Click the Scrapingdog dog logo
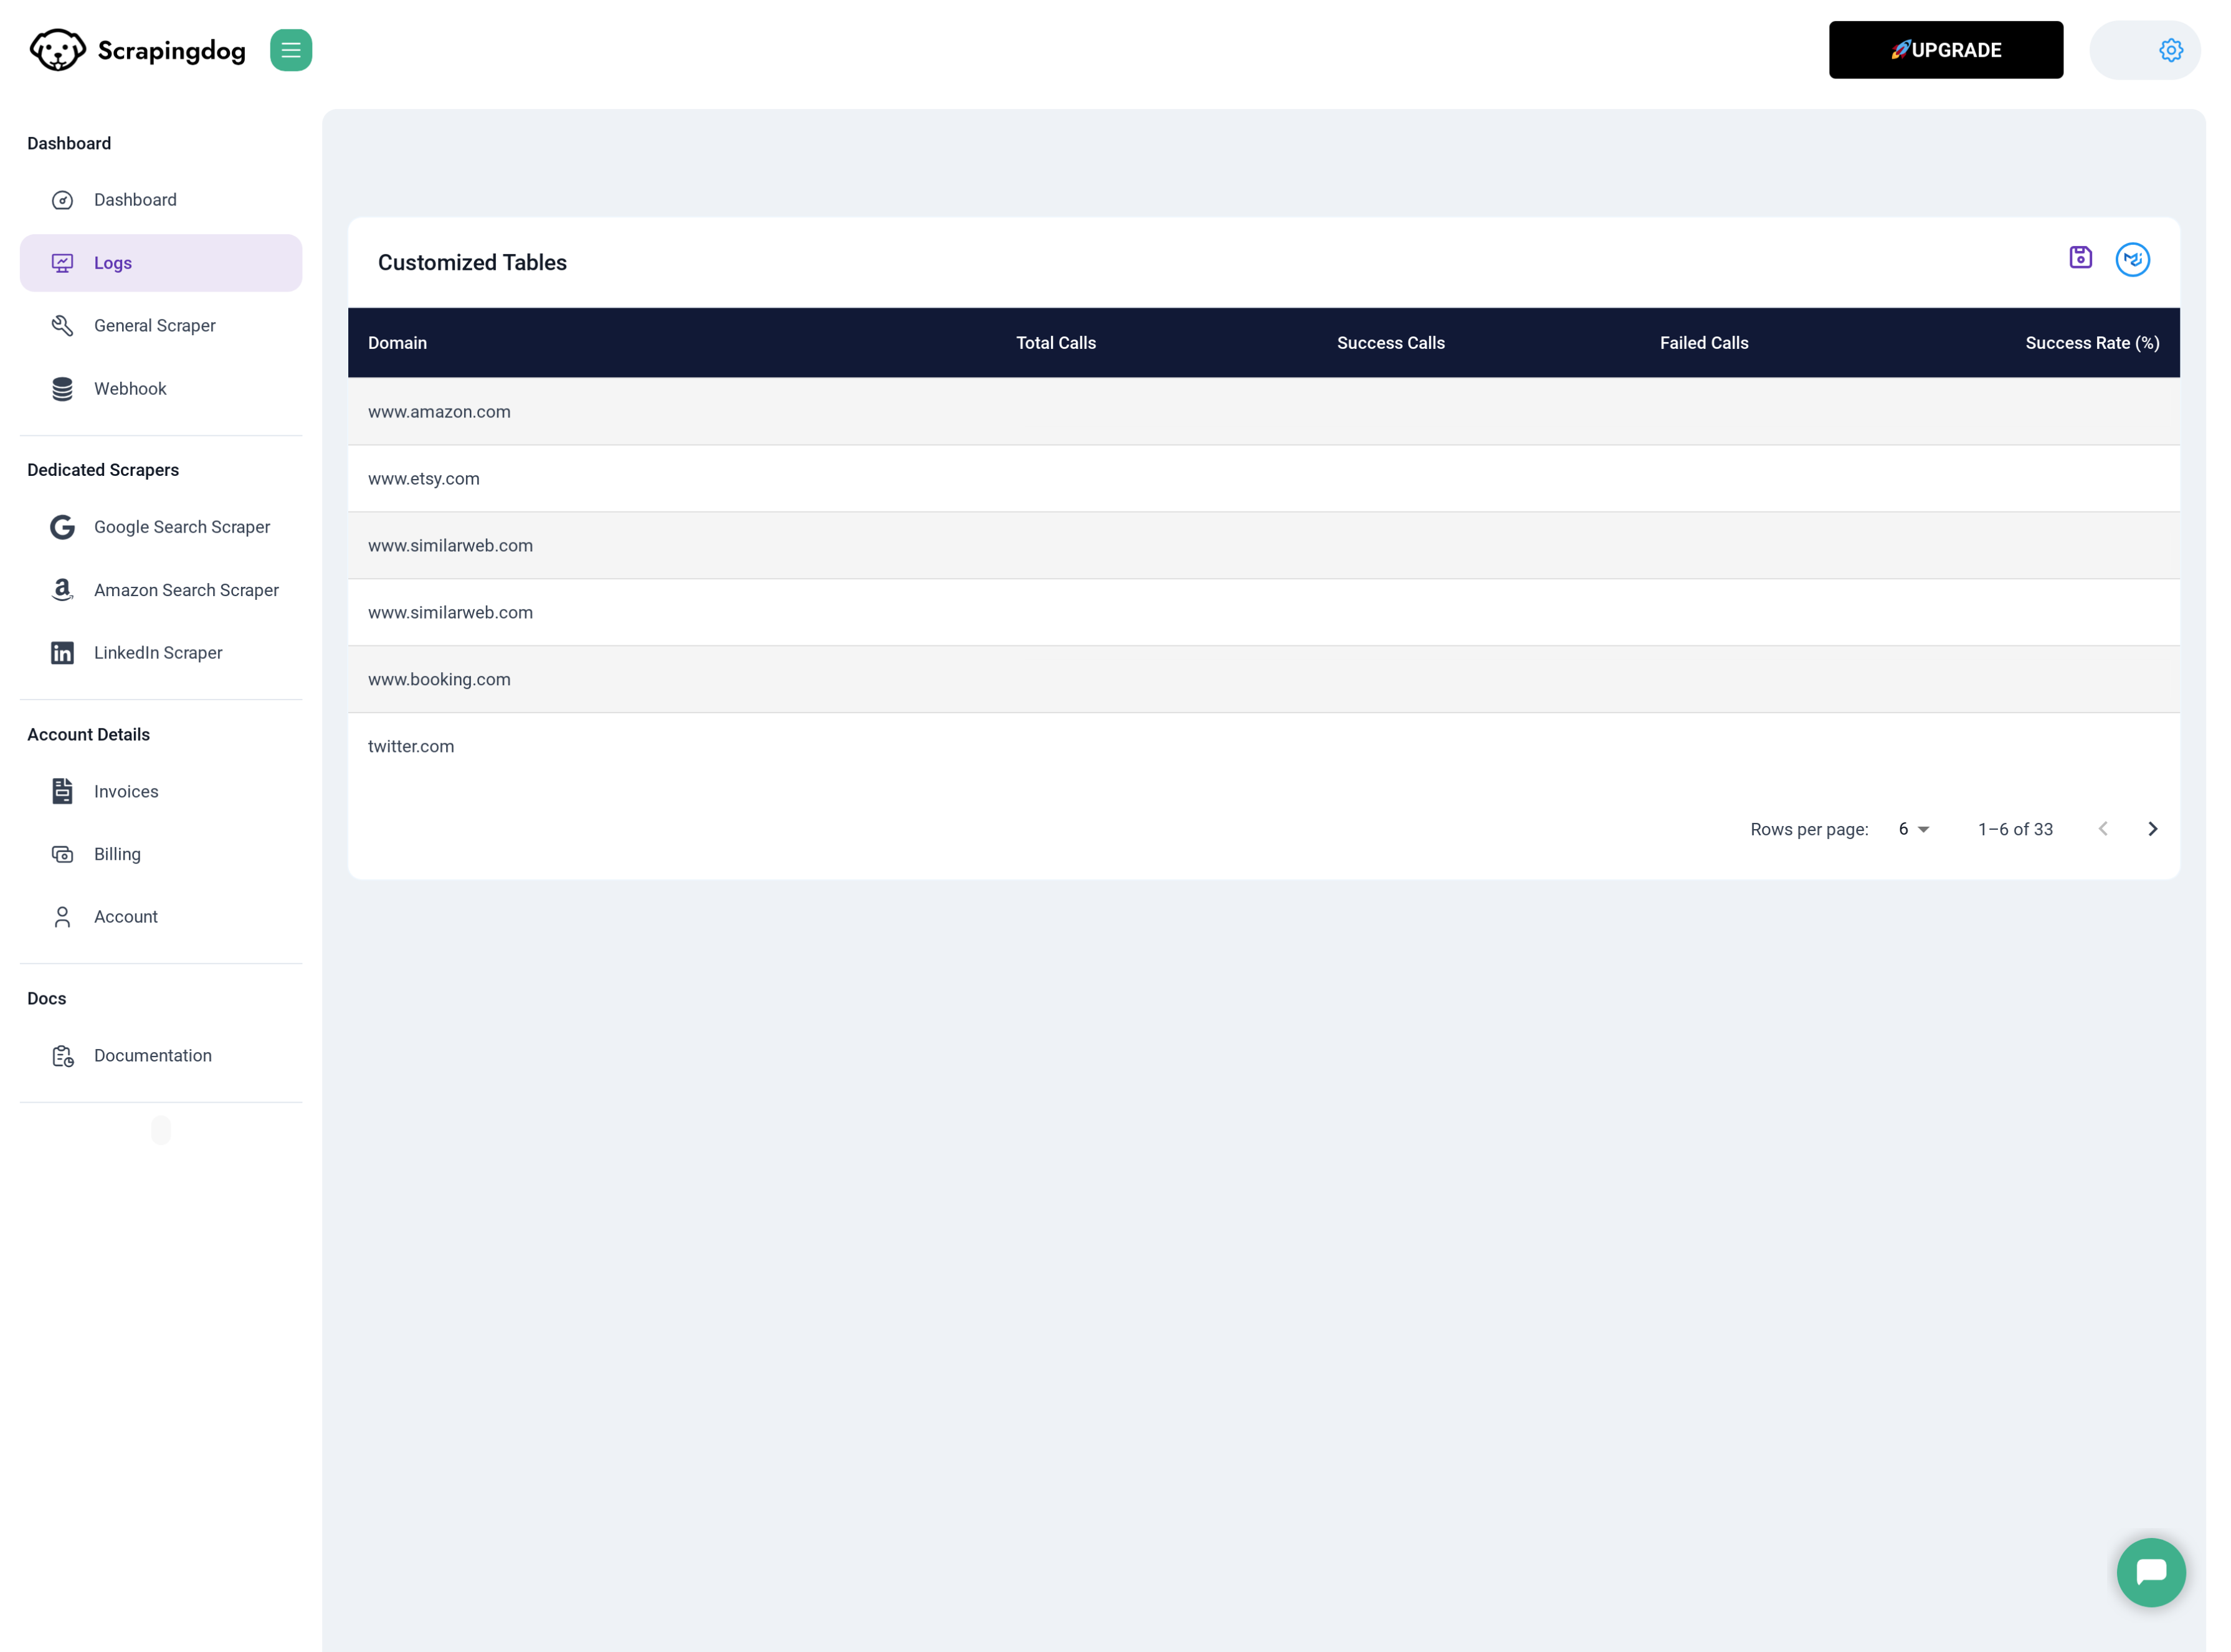This screenshot has height=1652, width=2231. click(58, 50)
